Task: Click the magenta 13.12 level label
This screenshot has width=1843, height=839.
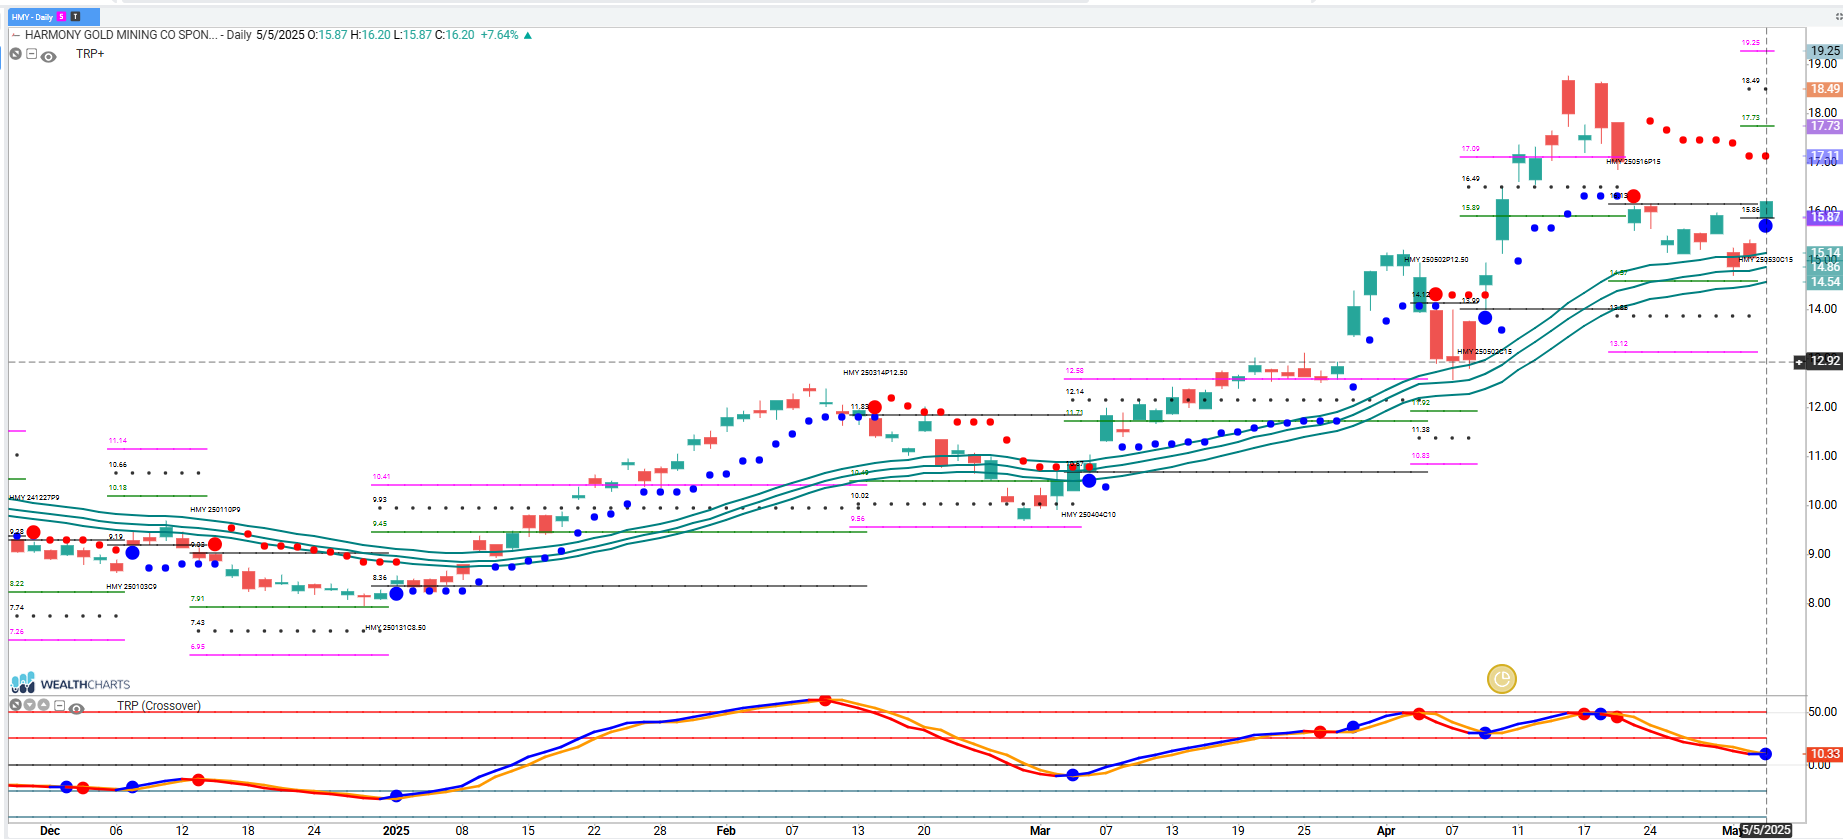Action: (1618, 343)
